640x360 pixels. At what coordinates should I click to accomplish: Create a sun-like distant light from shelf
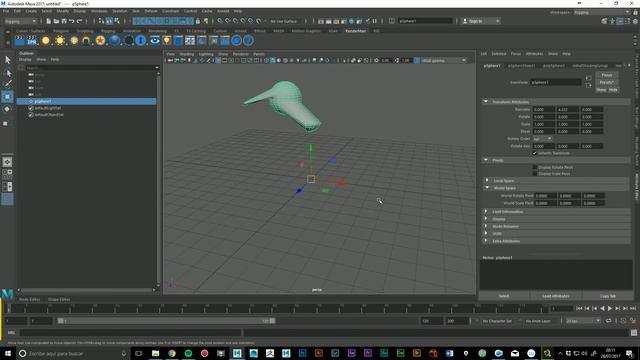coord(60,40)
